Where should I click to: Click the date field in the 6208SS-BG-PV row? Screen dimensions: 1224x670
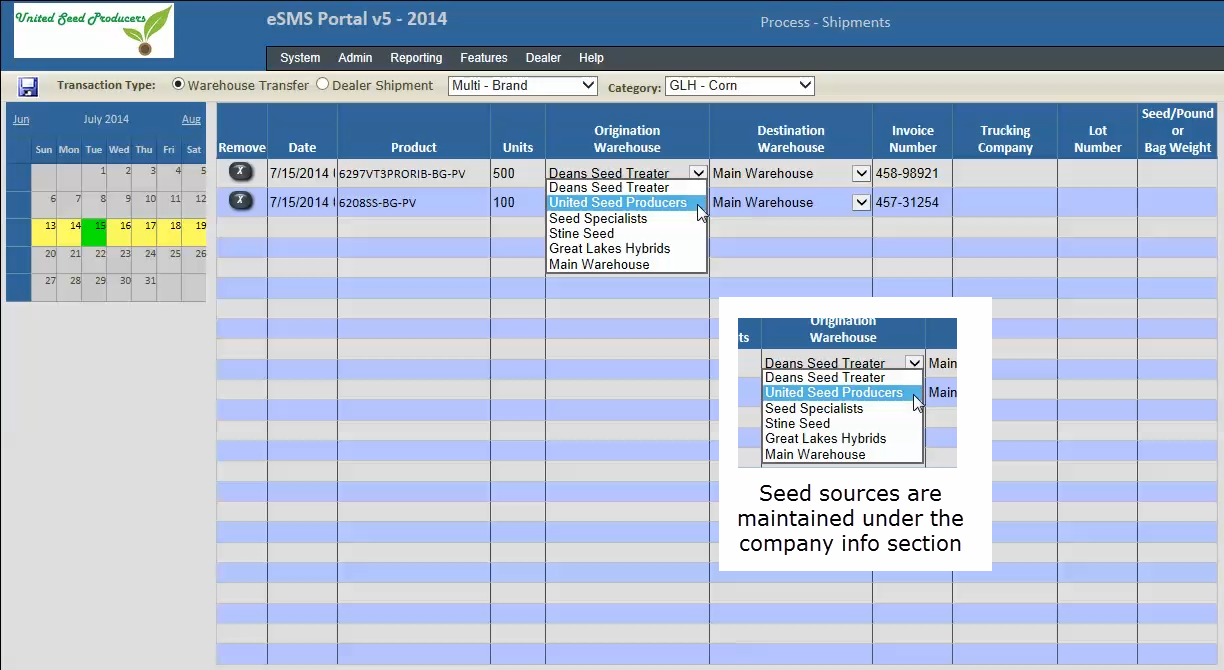click(302, 202)
